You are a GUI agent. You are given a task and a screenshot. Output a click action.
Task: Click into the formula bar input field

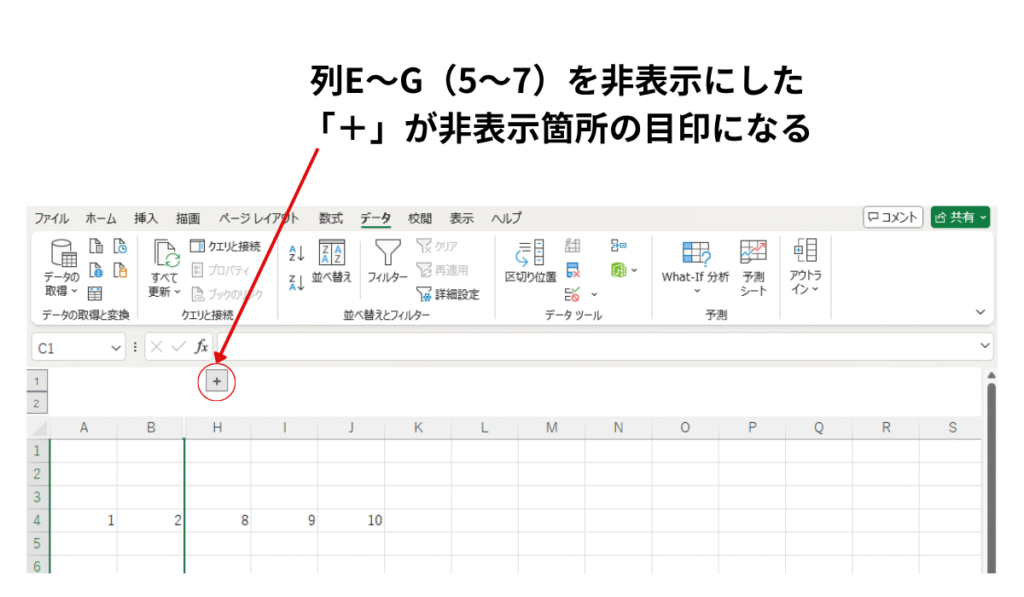click(x=600, y=347)
